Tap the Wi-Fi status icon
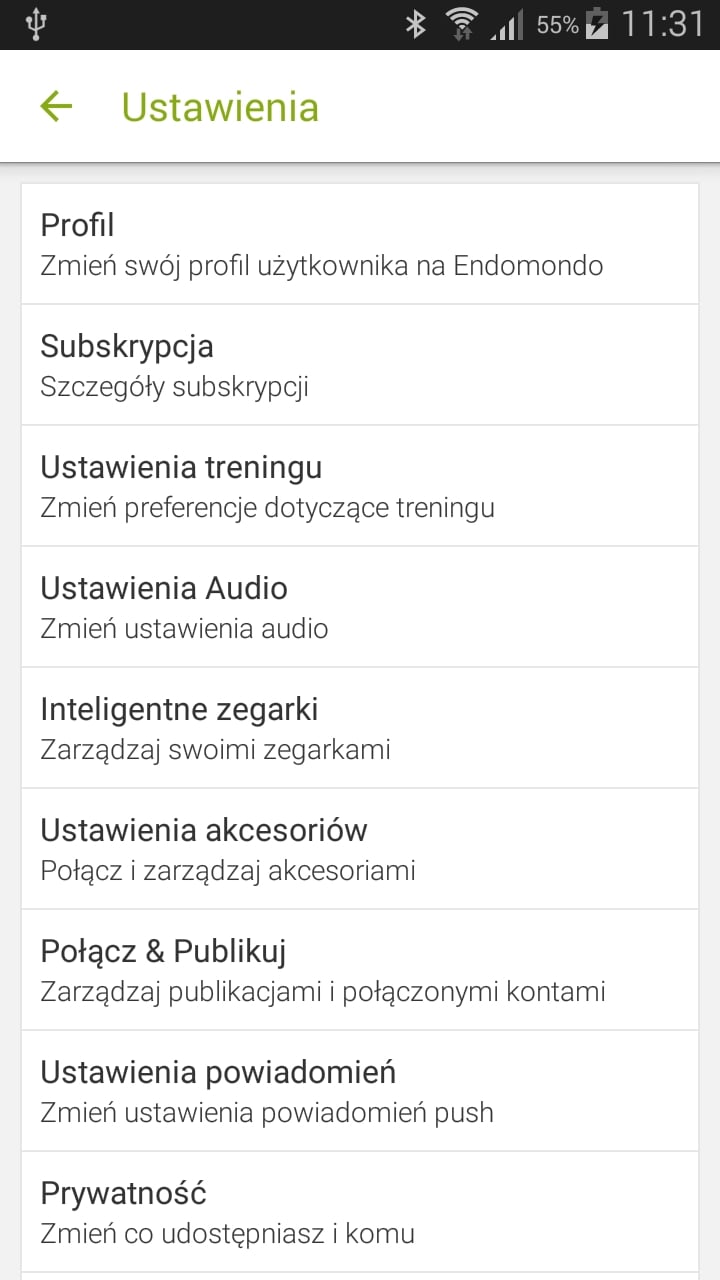 pyautogui.click(x=462, y=24)
